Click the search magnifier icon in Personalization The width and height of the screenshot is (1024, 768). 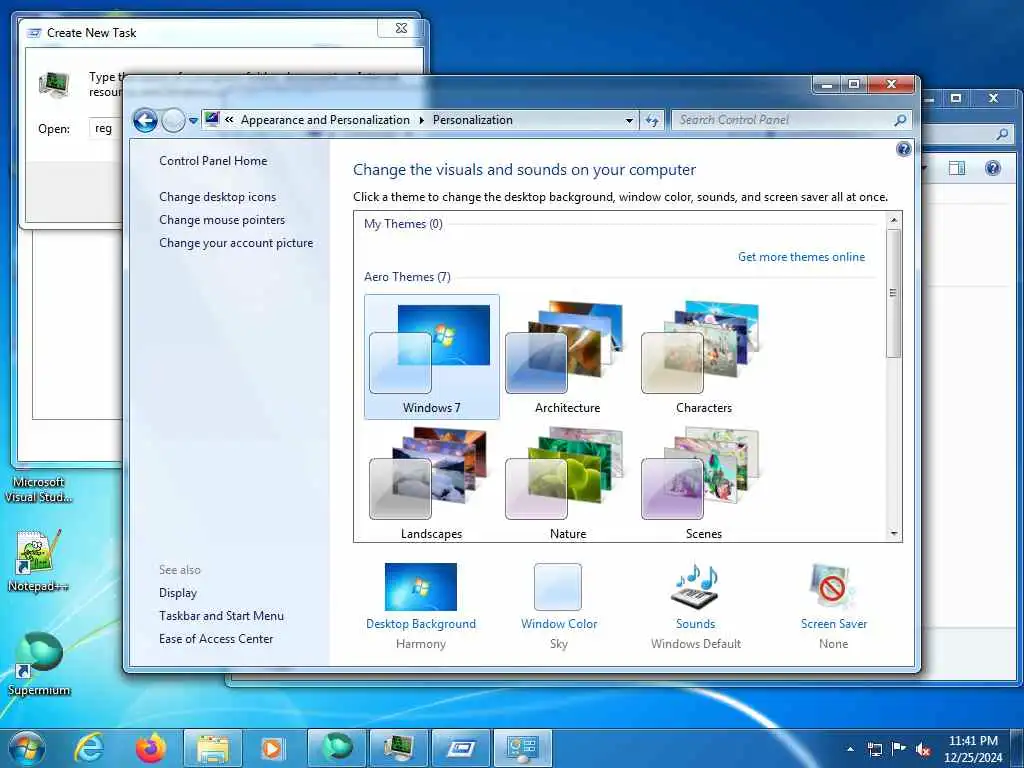coord(900,120)
